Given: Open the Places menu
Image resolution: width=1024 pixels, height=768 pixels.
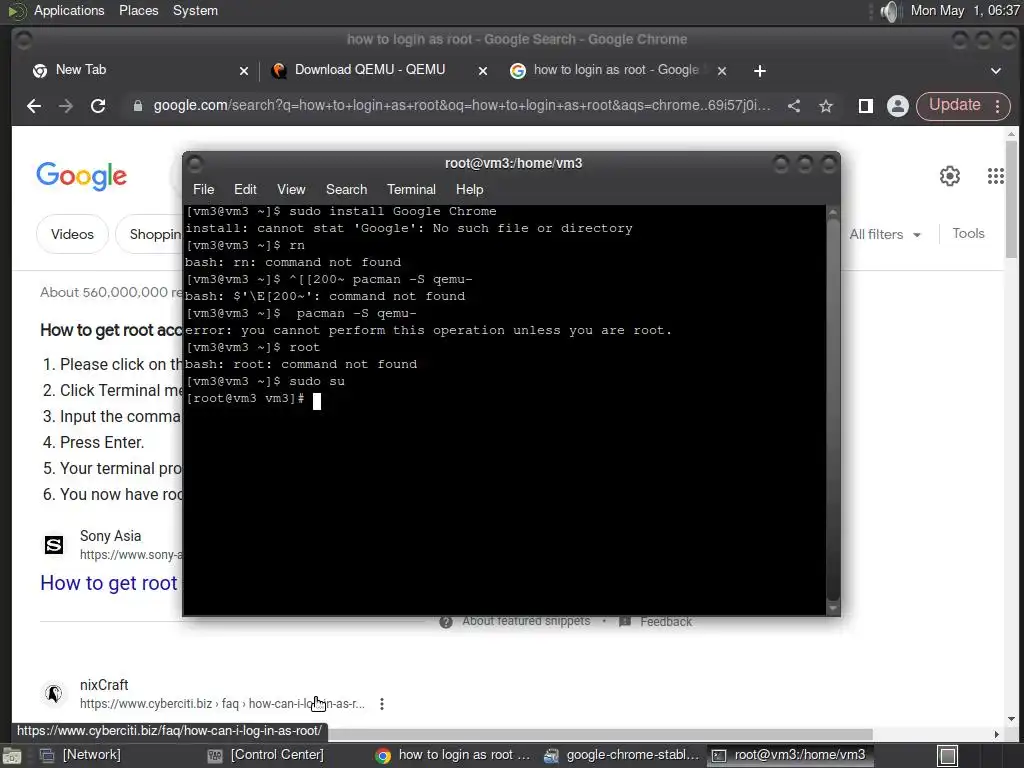Looking at the screenshot, I should pos(138,10).
